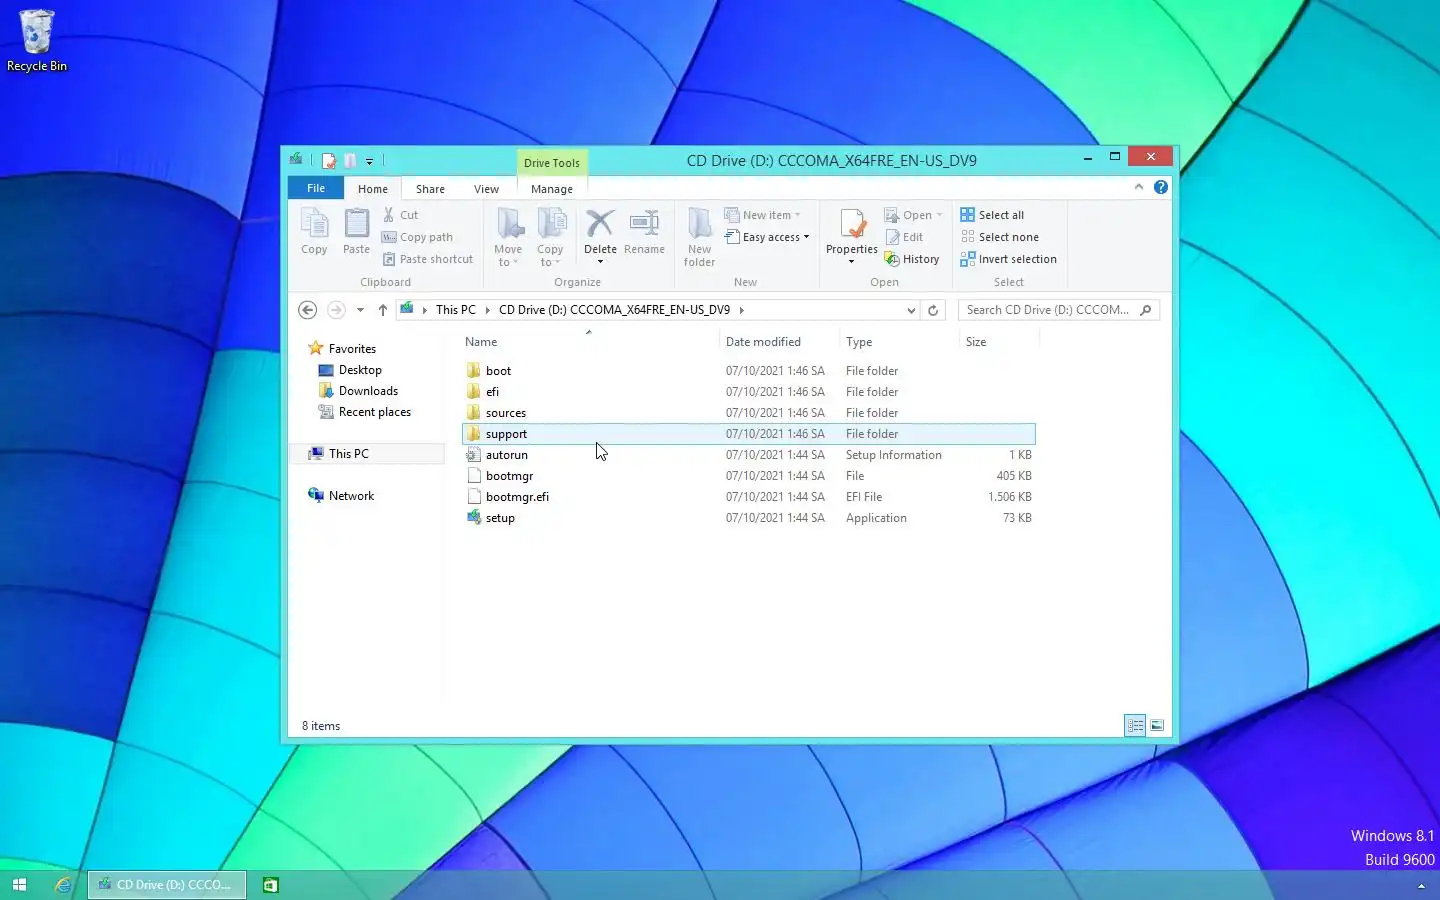
Task: Click Copy path in the ribbon
Action: pyautogui.click(x=418, y=237)
